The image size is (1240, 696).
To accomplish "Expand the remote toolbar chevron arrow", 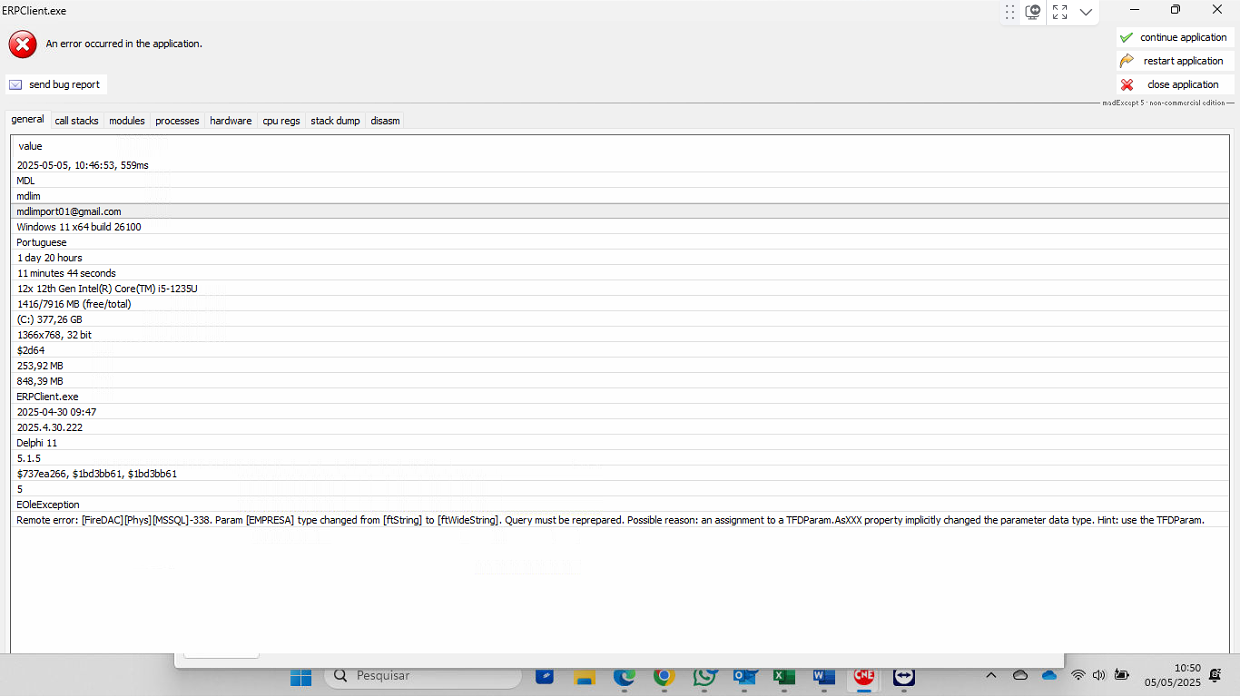I will click(1086, 12).
